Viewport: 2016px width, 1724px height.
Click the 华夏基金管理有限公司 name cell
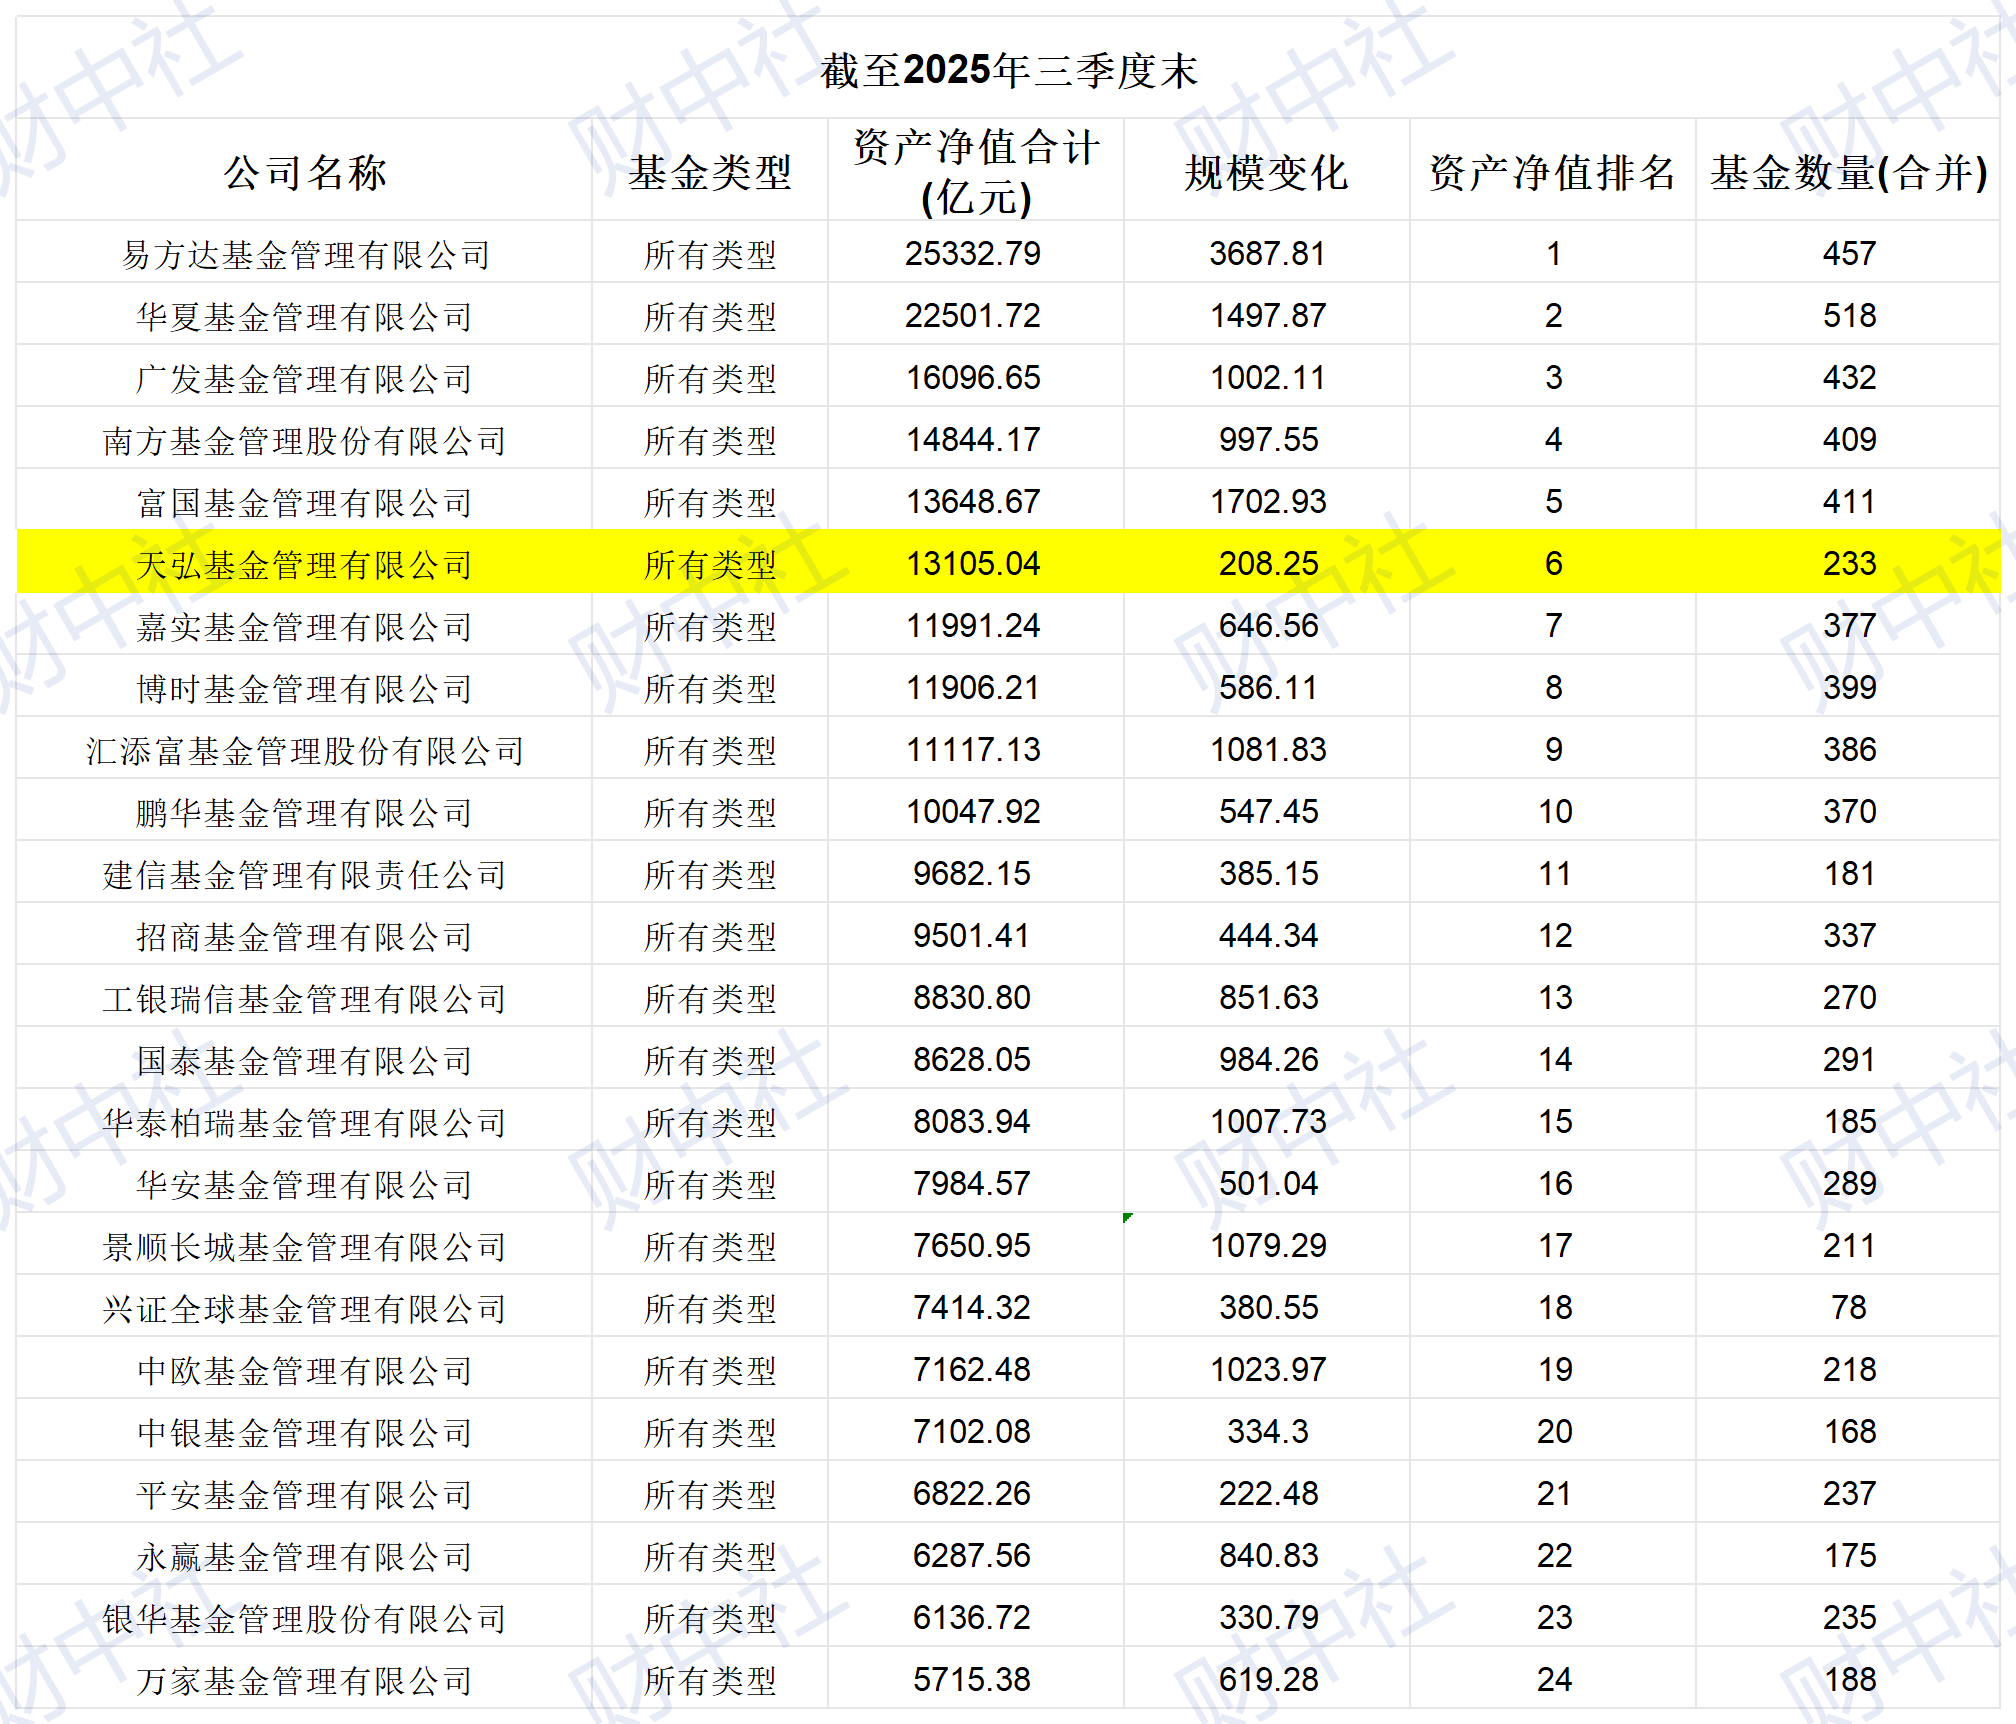pyautogui.click(x=307, y=316)
